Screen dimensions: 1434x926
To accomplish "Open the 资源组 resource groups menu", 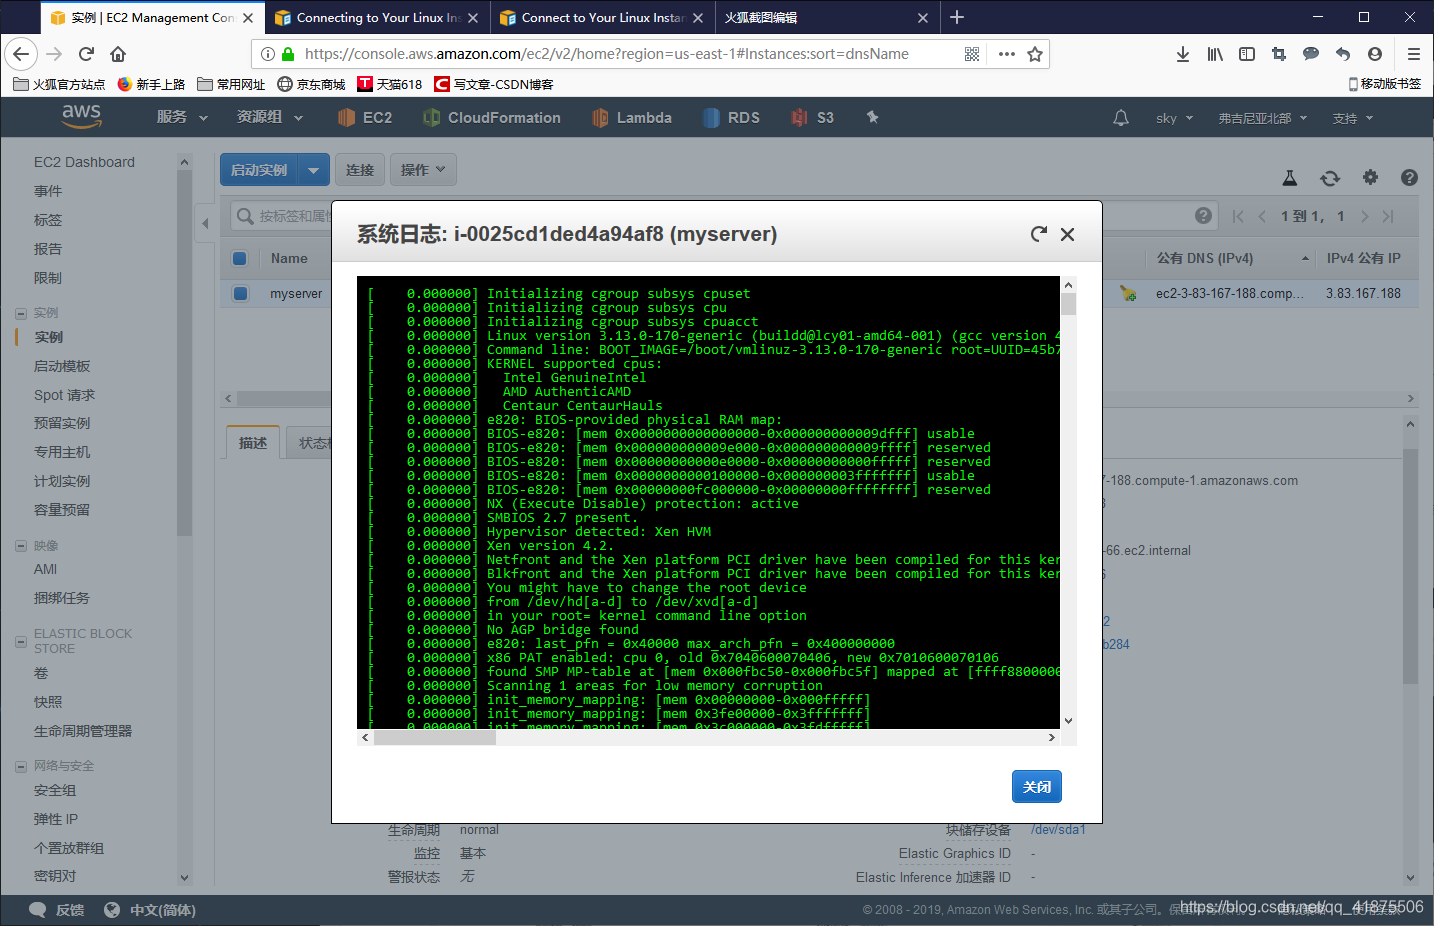I will click(270, 118).
